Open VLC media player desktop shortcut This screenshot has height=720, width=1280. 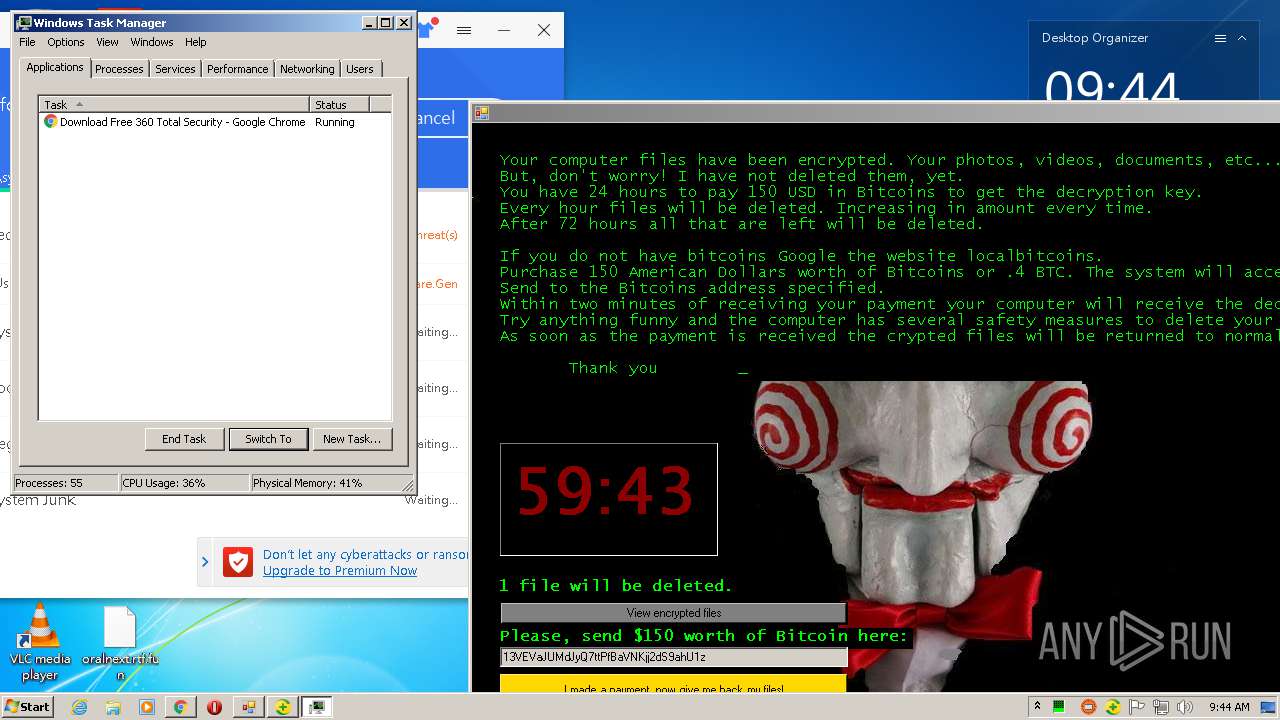tap(40, 642)
